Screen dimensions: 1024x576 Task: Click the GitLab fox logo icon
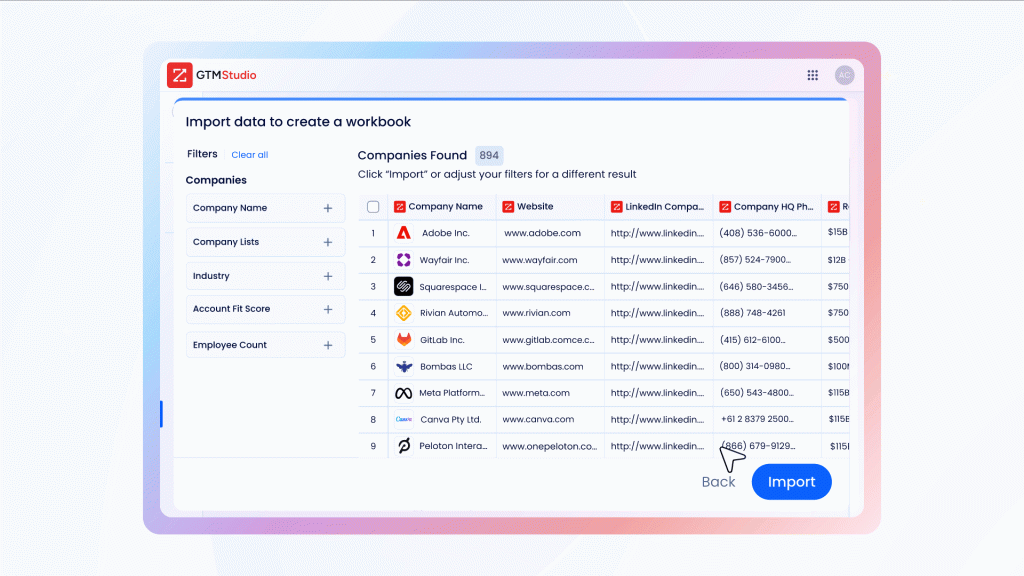(x=403, y=340)
